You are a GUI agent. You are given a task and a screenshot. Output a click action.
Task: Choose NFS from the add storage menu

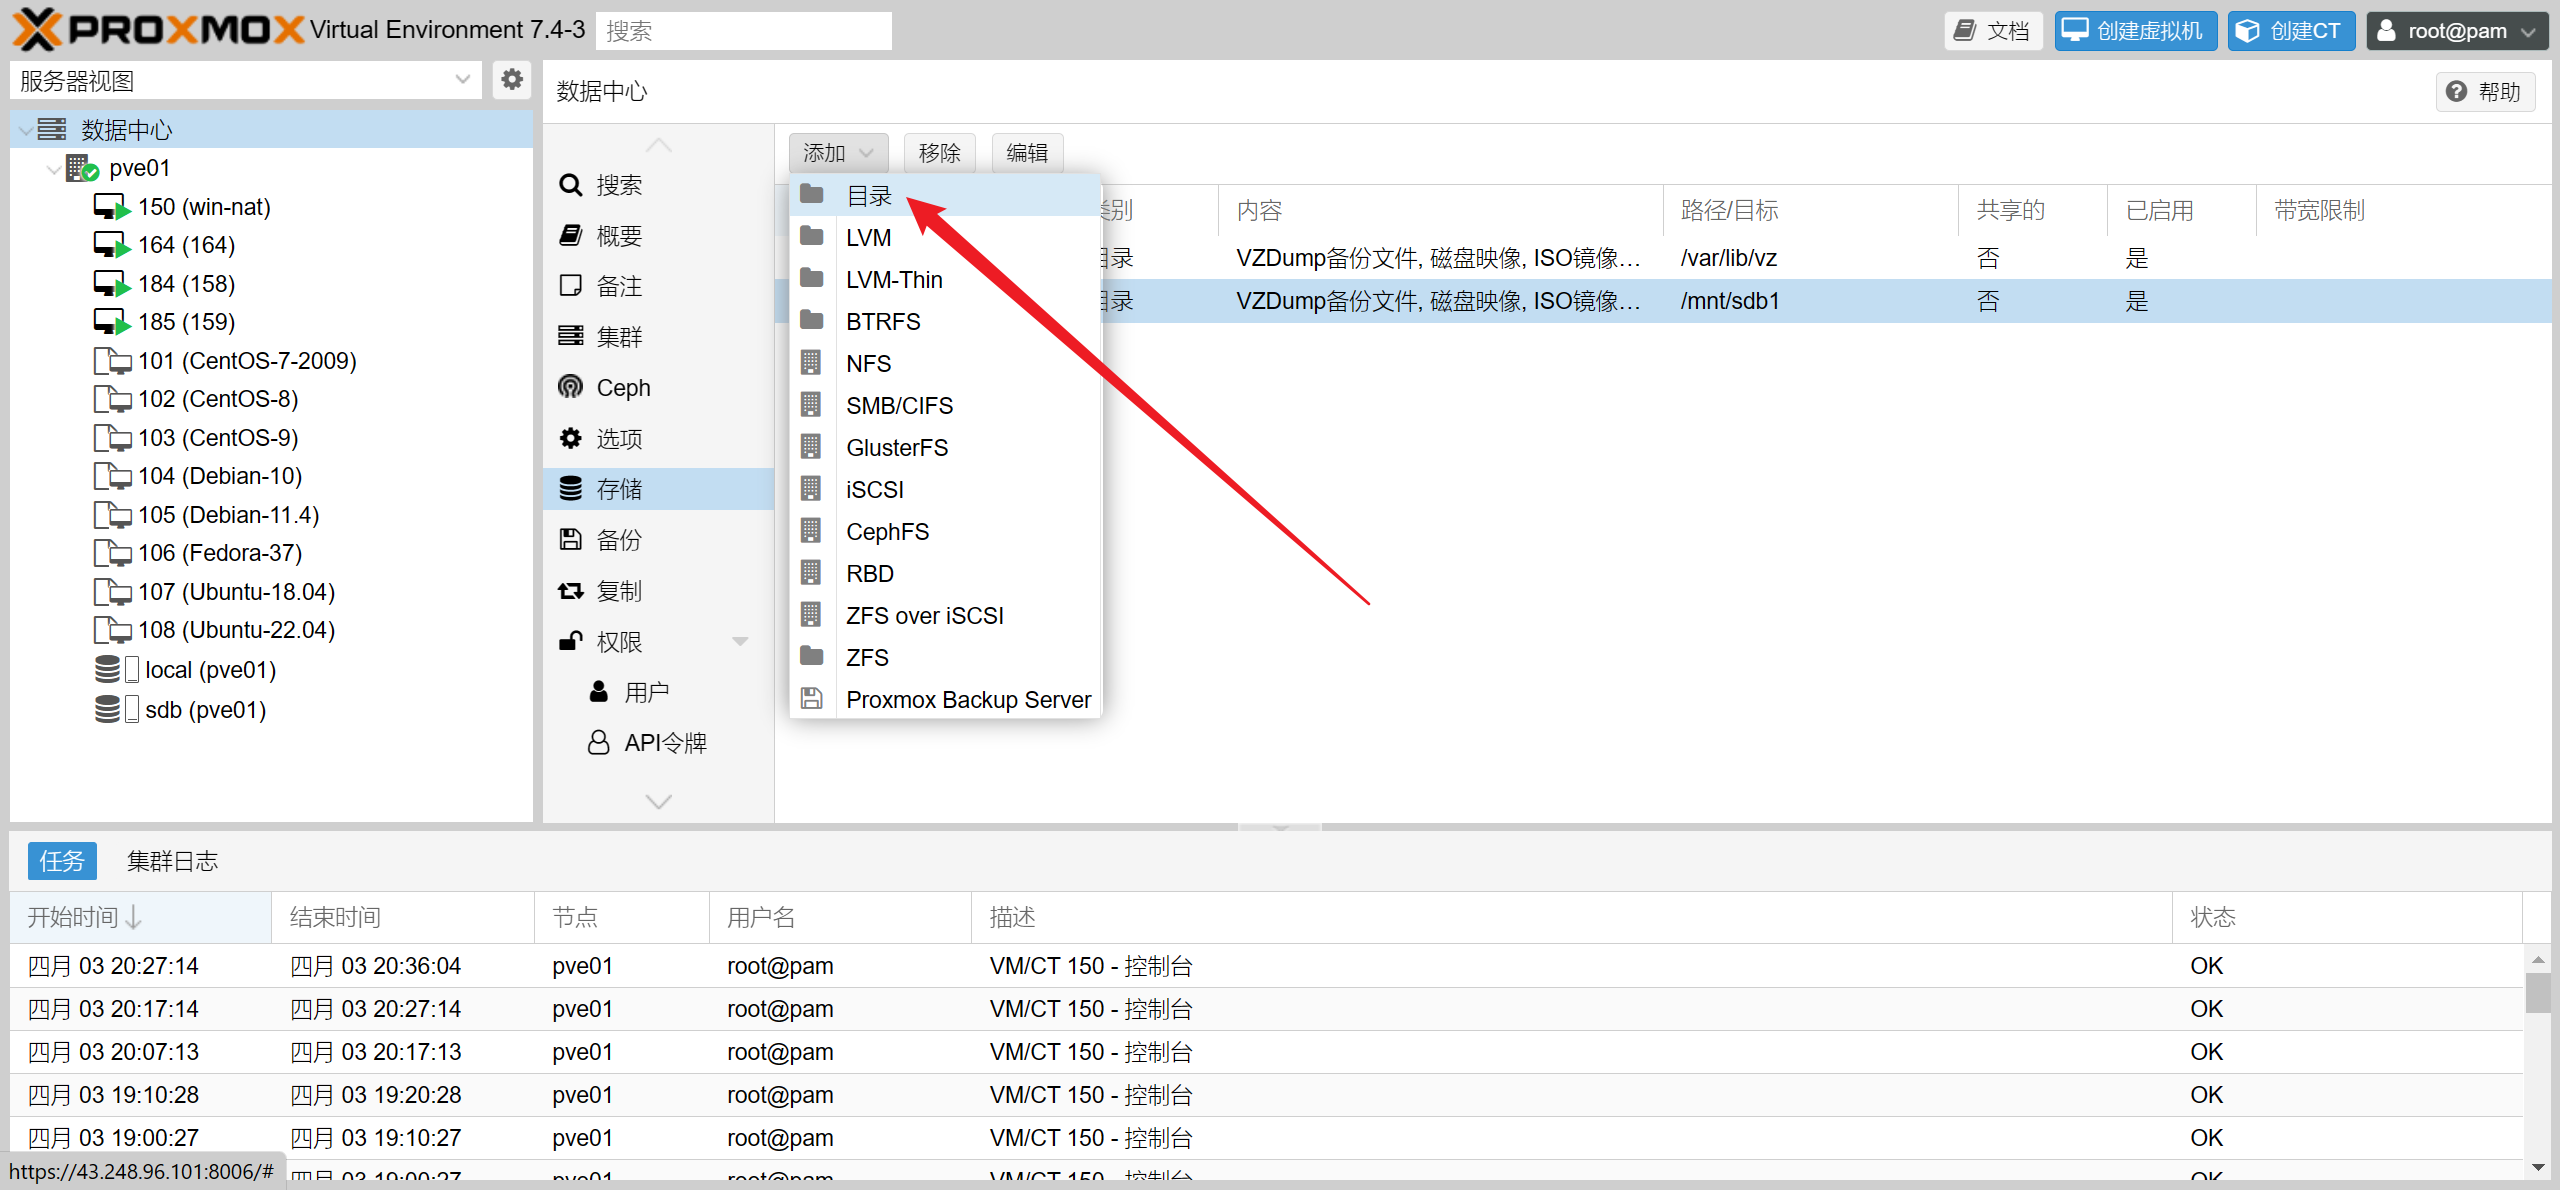click(x=868, y=364)
